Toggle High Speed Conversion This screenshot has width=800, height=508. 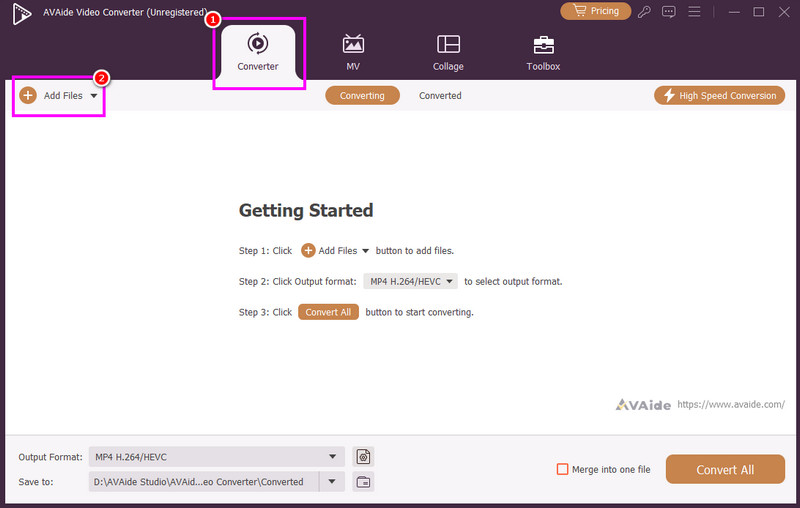(x=719, y=96)
